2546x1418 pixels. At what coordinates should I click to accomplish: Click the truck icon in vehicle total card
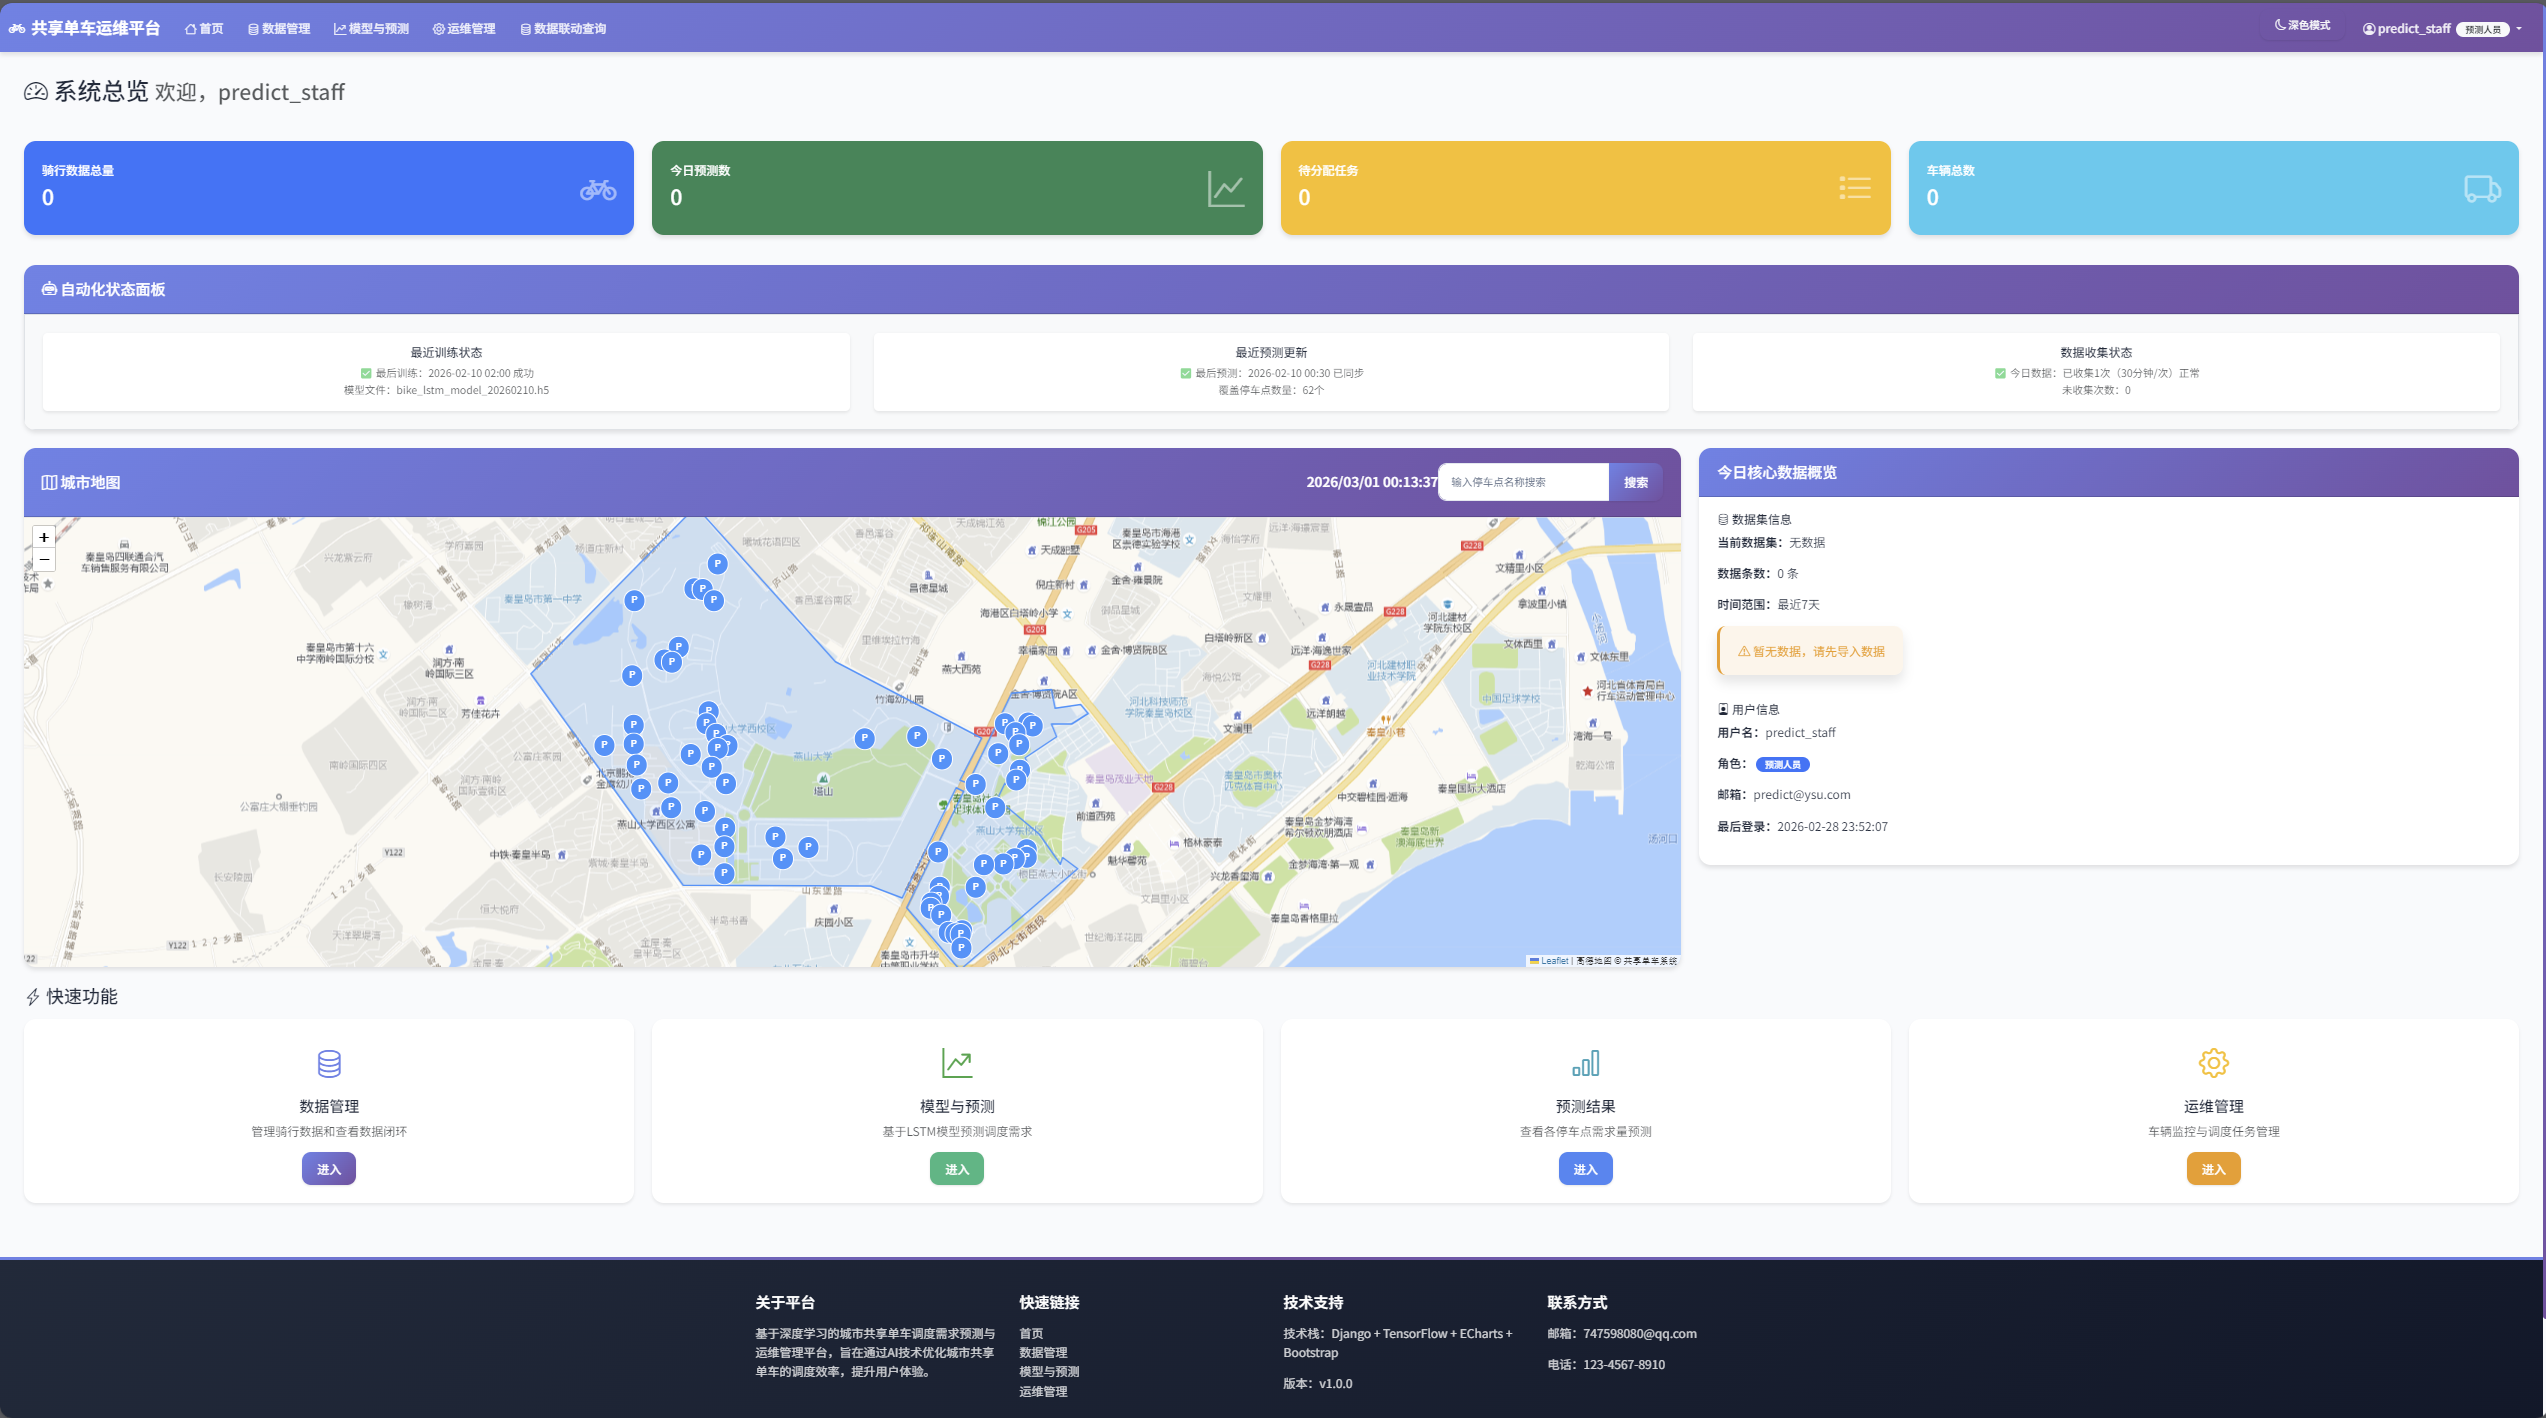point(2482,189)
